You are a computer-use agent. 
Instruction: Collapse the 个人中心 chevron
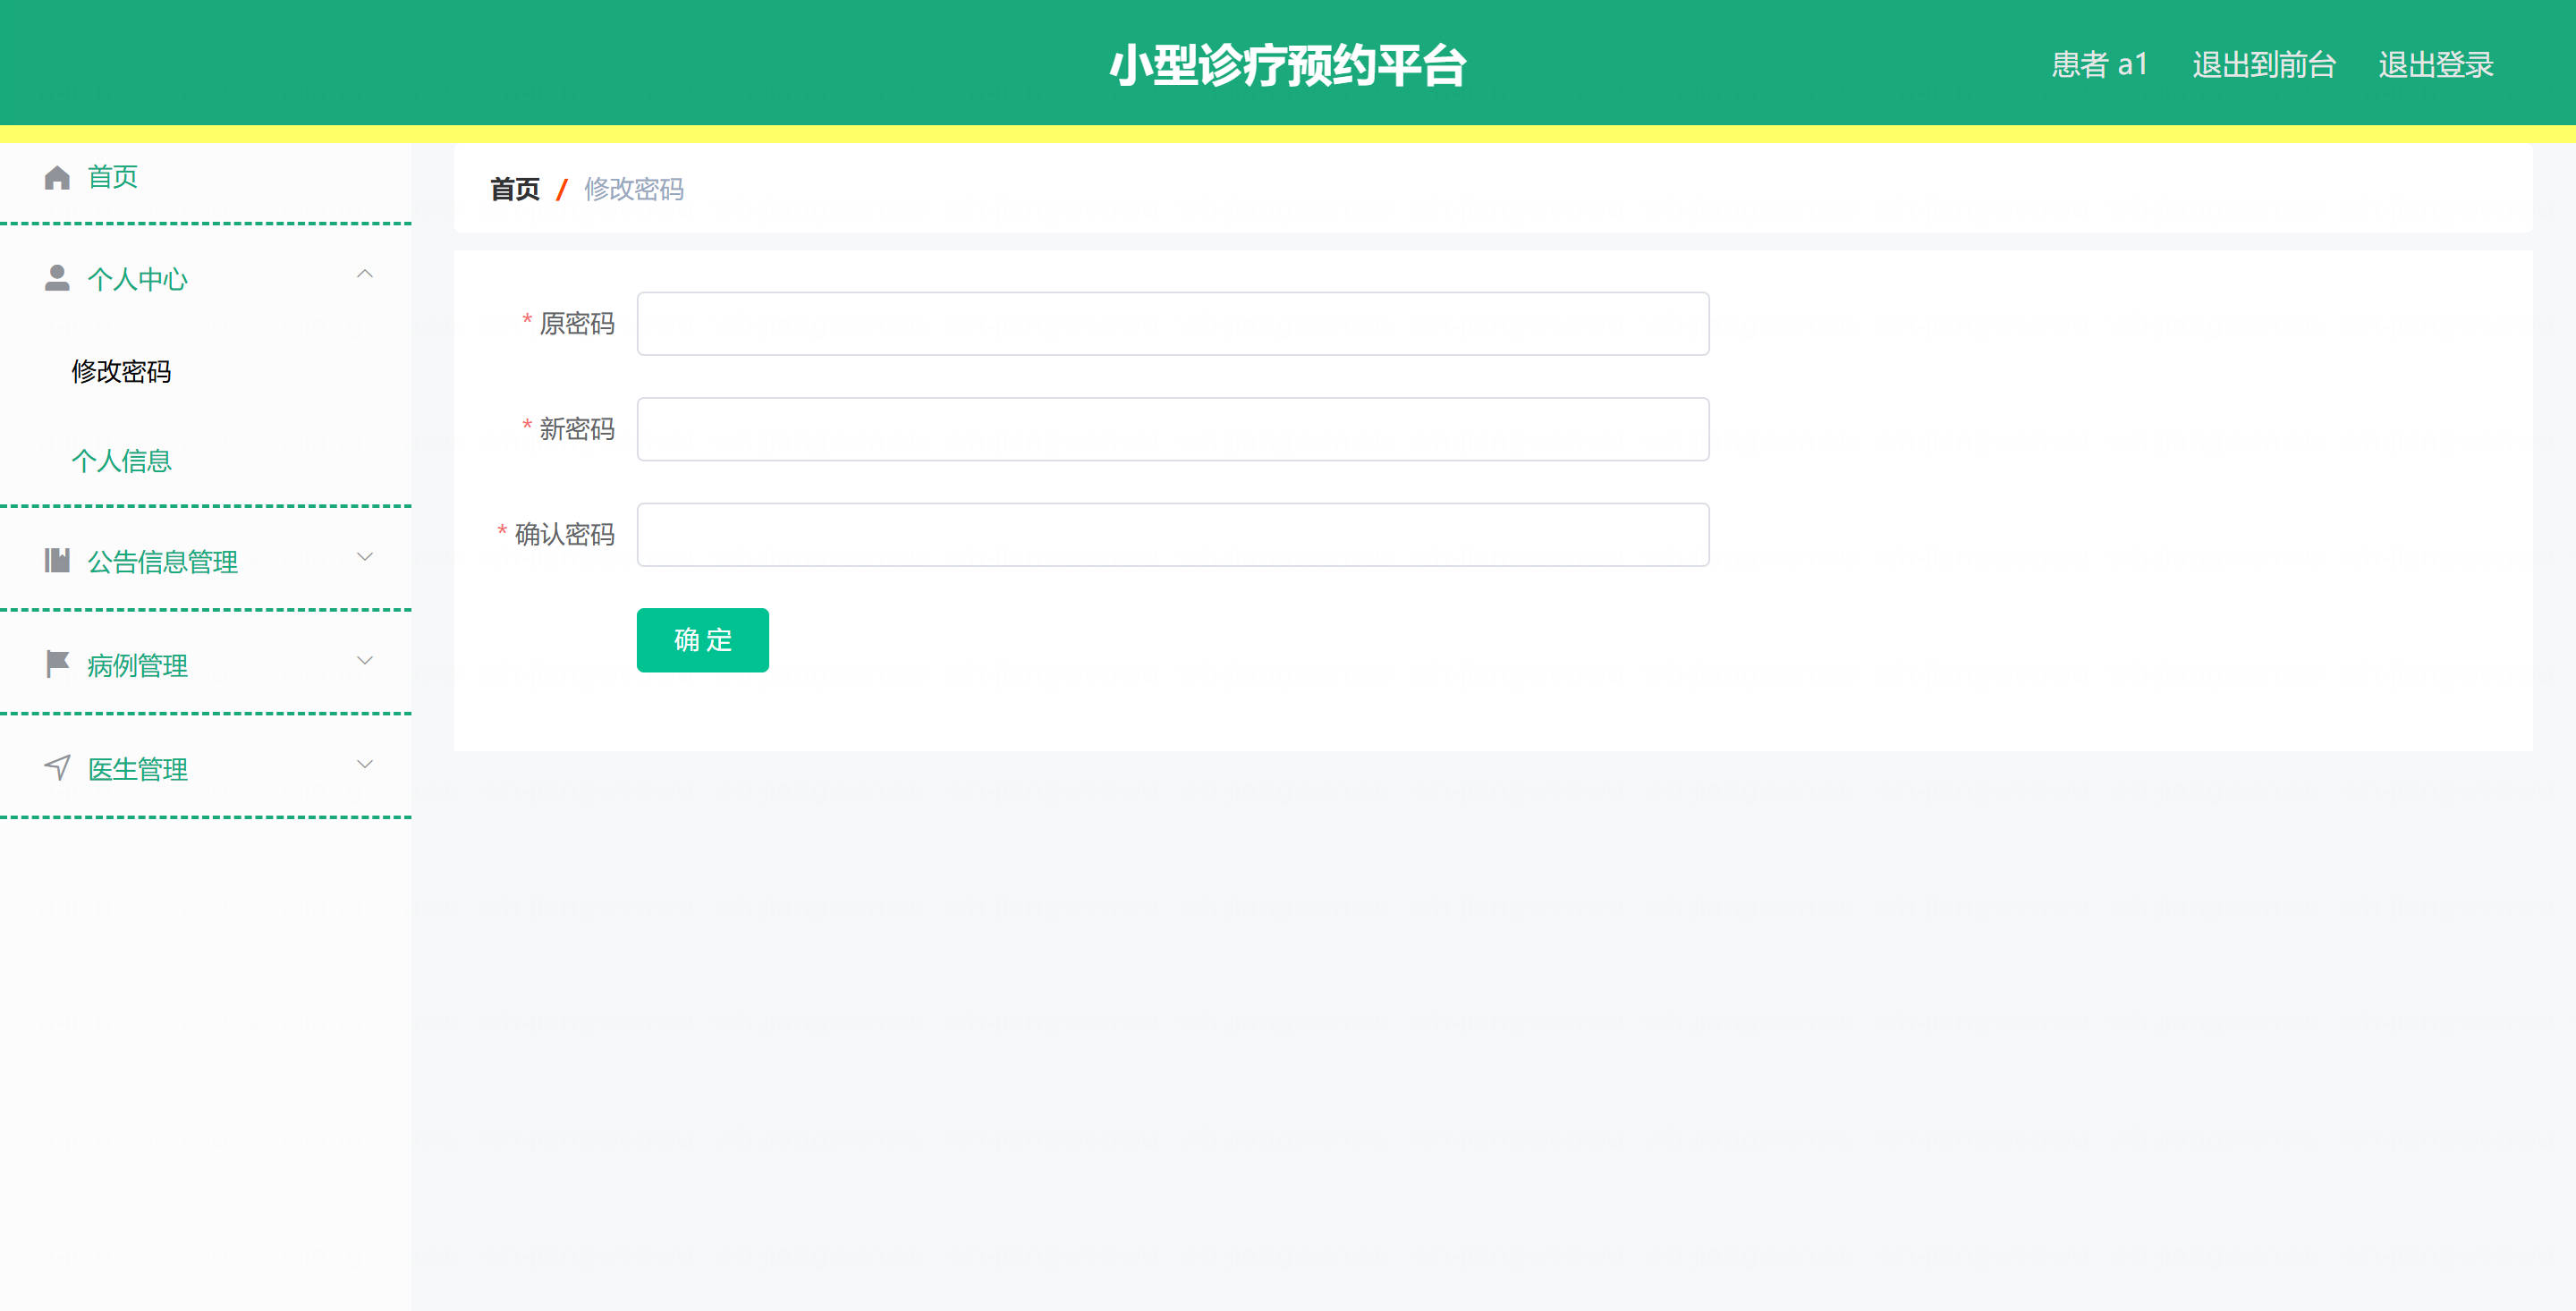click(365, 274)
